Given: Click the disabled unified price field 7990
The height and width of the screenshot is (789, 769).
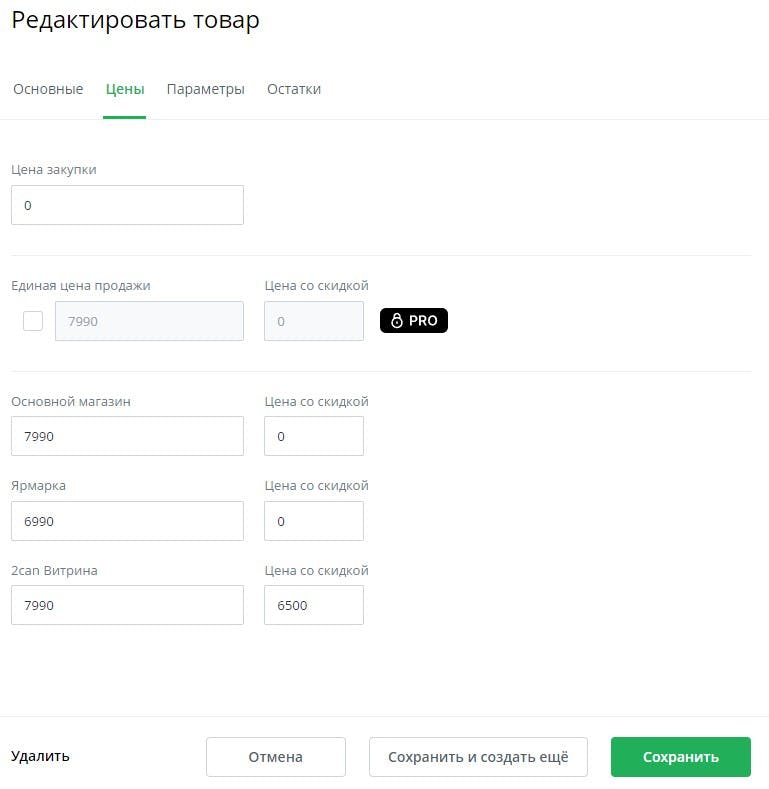Looking at the screenshot, I should [x=149, y=321].
